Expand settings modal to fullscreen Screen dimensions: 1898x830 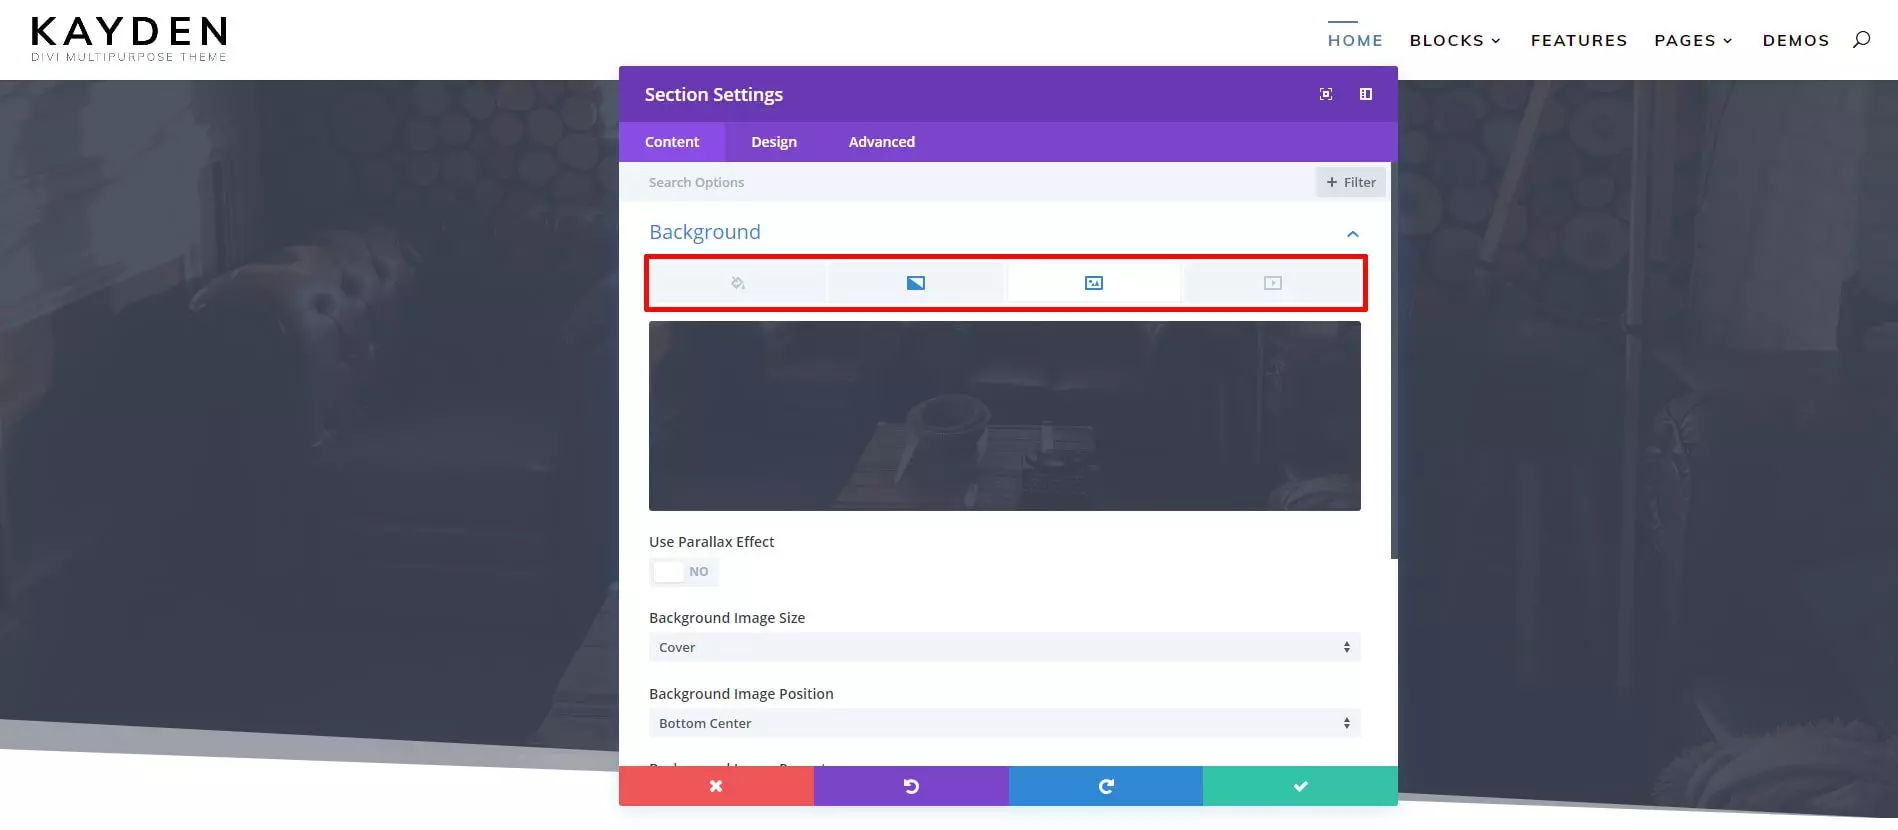[1326, 94]
